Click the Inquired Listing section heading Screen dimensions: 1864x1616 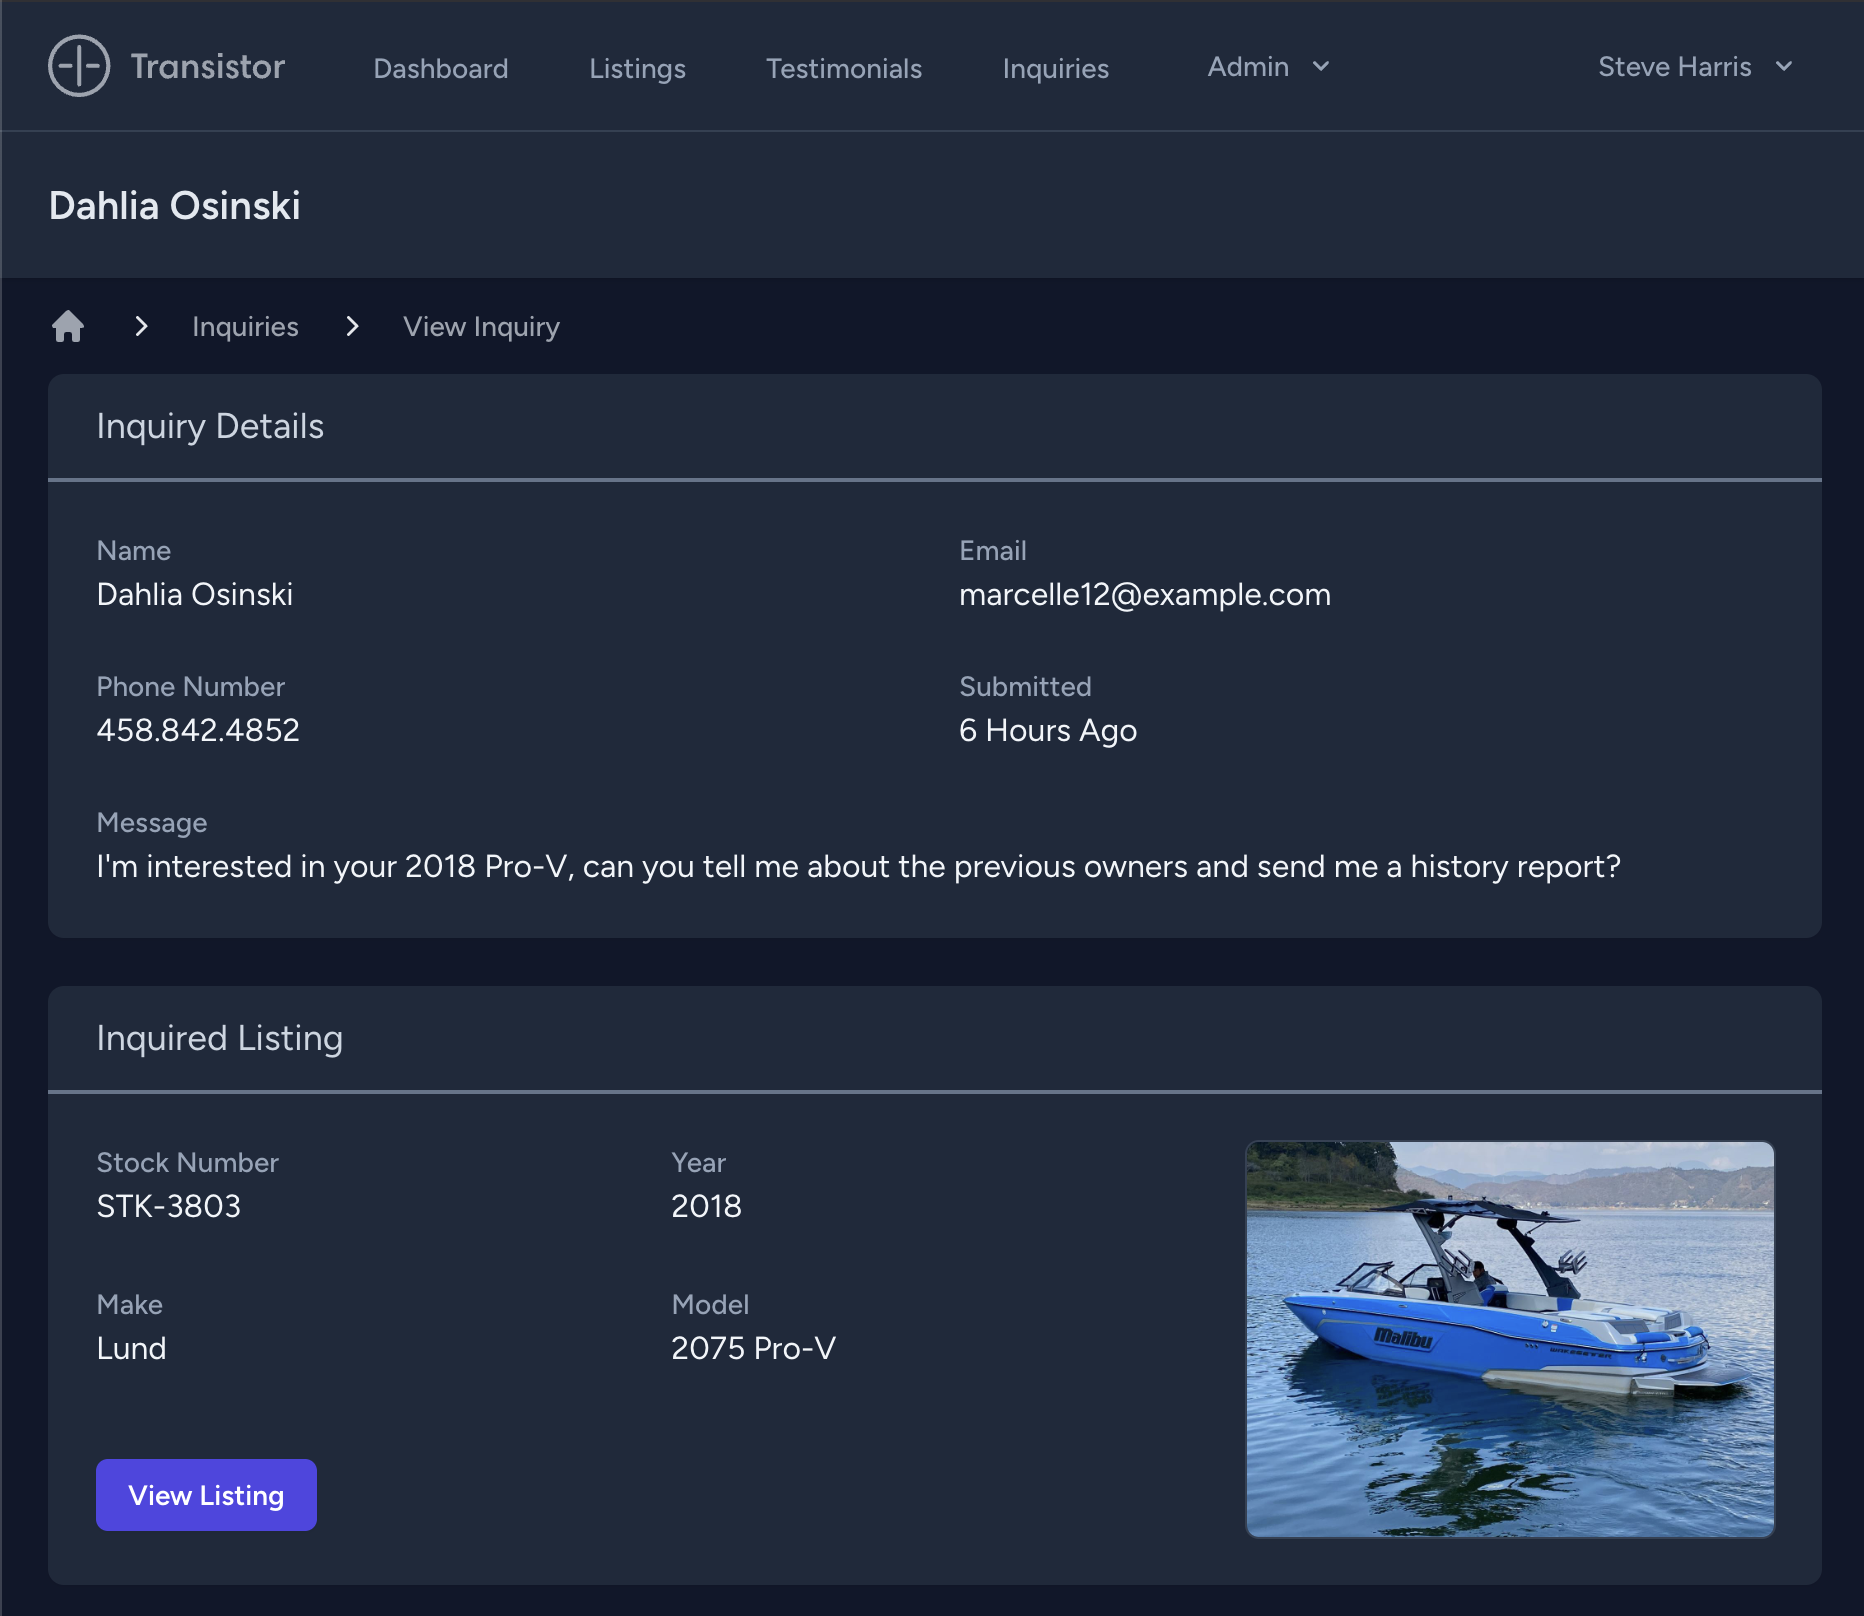click(219, 1039)
